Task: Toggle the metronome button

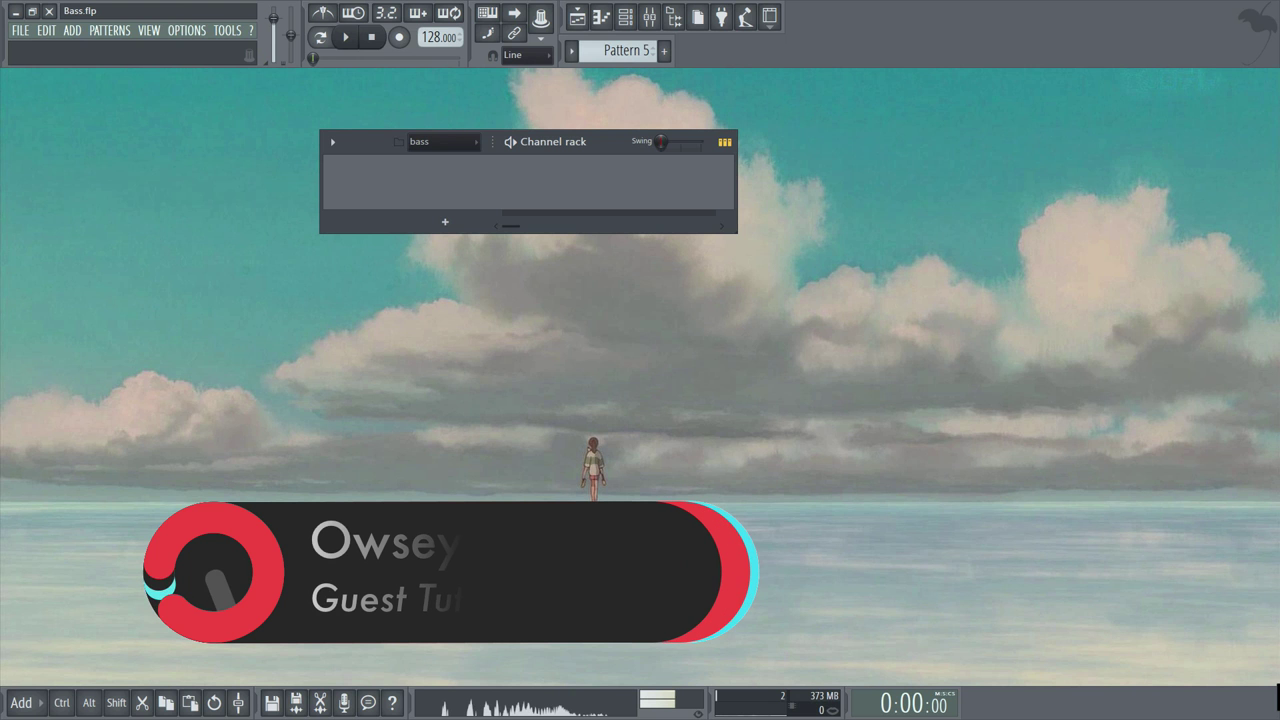Action: [322, 13]
